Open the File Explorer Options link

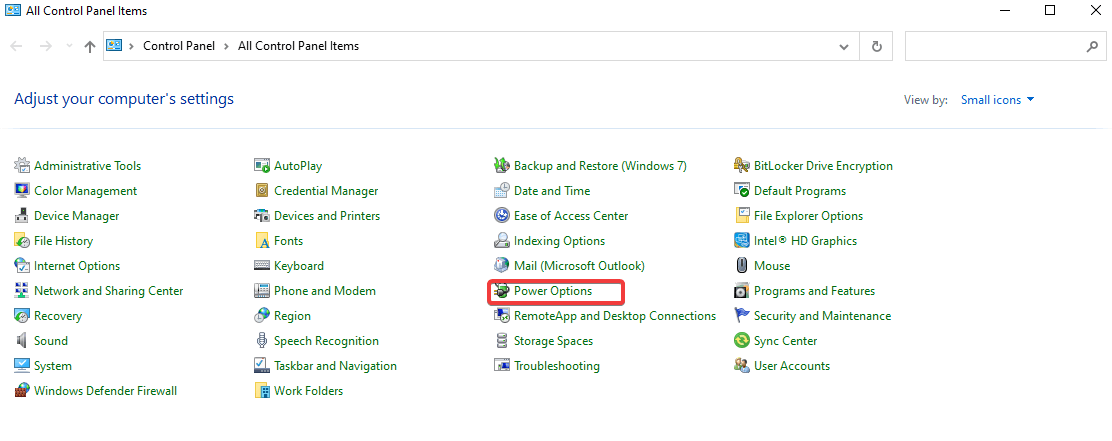tap(808, 216)
